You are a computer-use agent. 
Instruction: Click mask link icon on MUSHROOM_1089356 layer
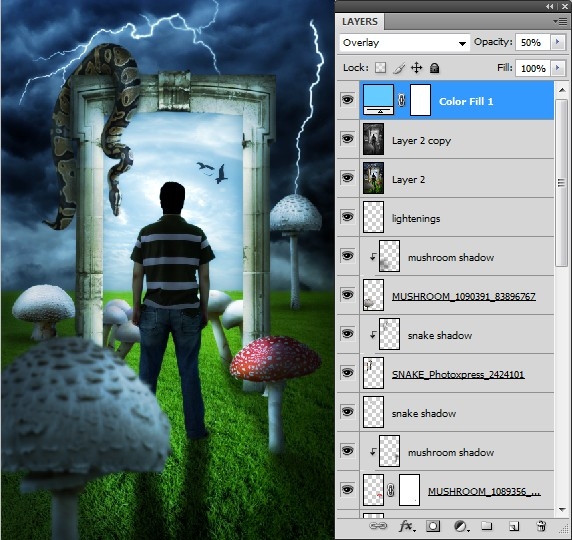pyautogui.click(x=390, y=490)
